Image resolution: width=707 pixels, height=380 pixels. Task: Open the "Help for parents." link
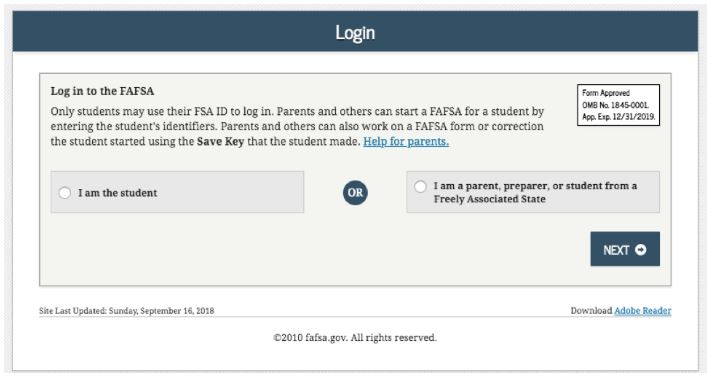tap(406, 142)
